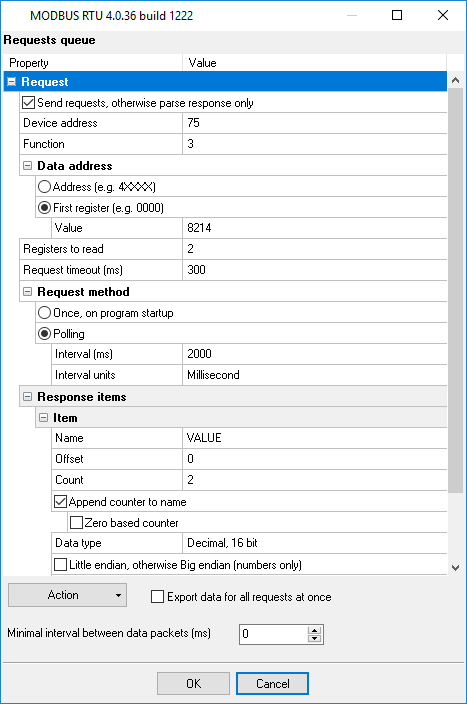Click the Cancel button

pyautogui.click(x=273, y=683)
